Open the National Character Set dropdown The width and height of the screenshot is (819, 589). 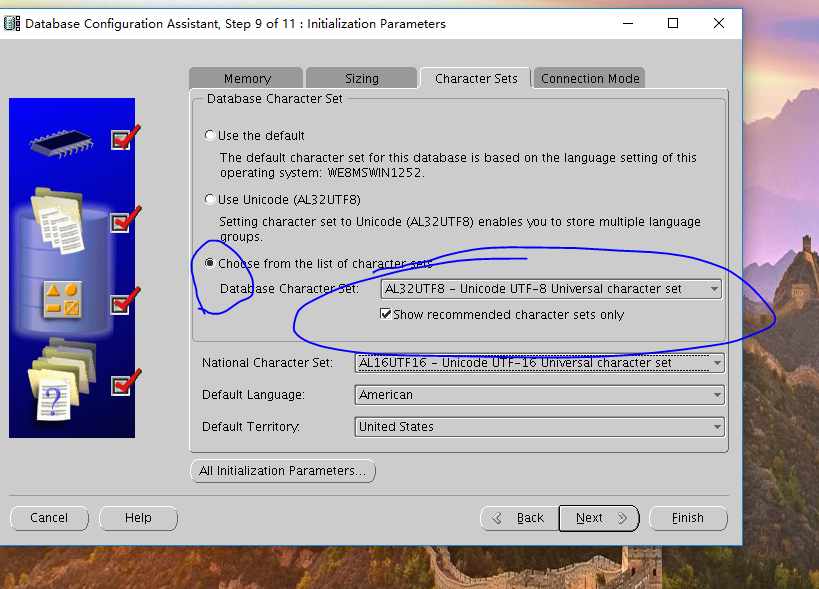(540, 363)
